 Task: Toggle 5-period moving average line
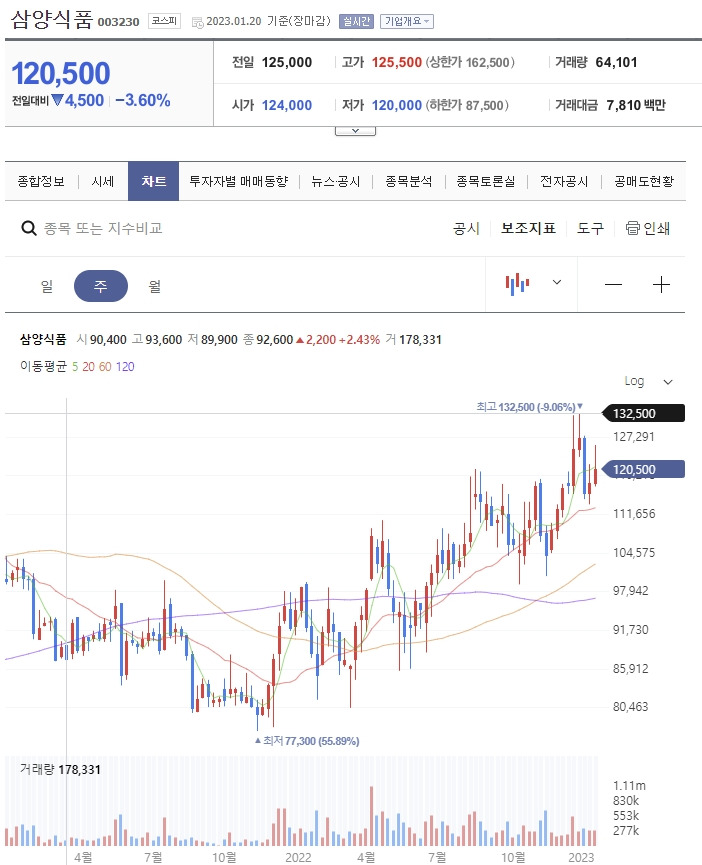pyautogui.click(x=75, y=367)
